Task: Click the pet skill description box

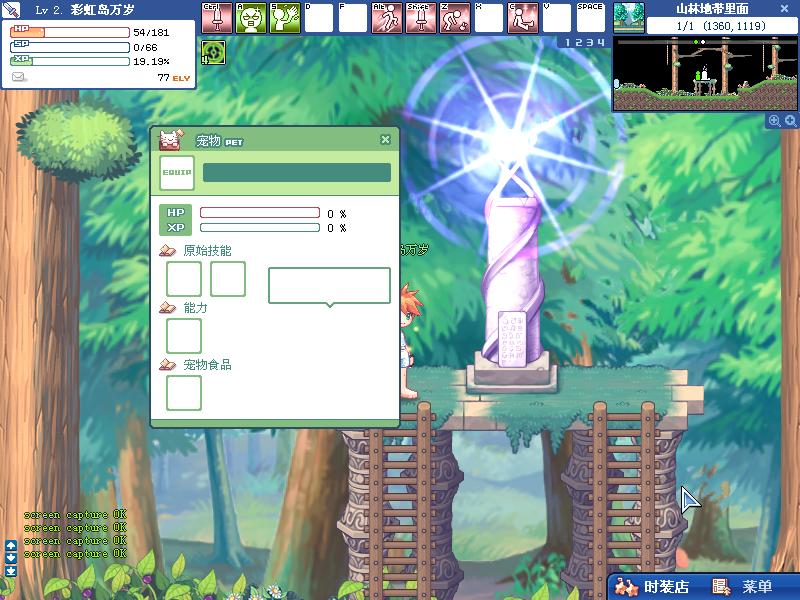Action: (x=329, y=286)
